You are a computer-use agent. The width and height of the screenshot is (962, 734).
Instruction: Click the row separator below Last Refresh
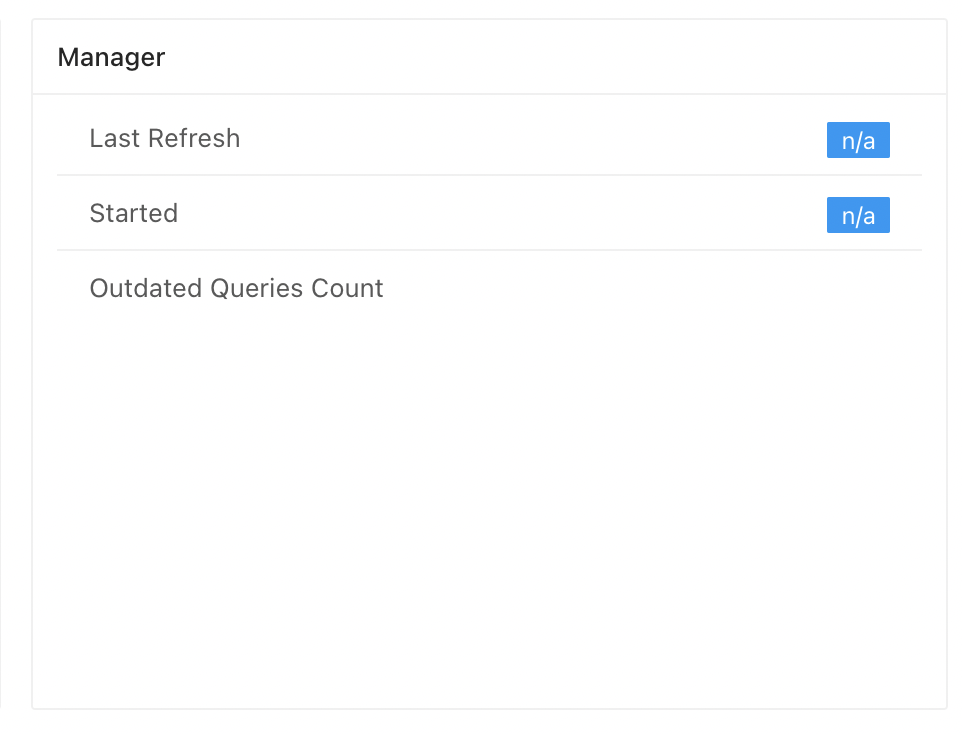pos(490,176)
